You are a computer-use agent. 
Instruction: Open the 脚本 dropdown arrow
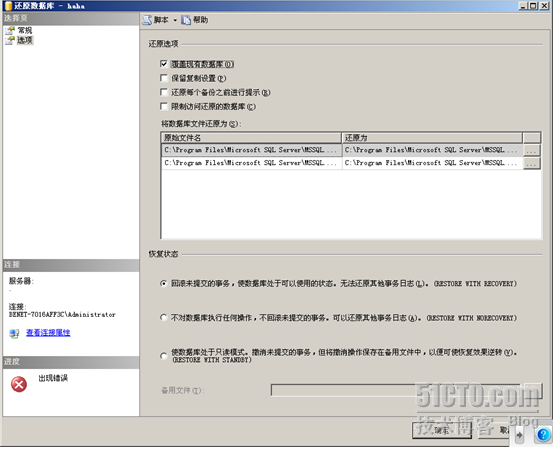(x=175, y=20)
